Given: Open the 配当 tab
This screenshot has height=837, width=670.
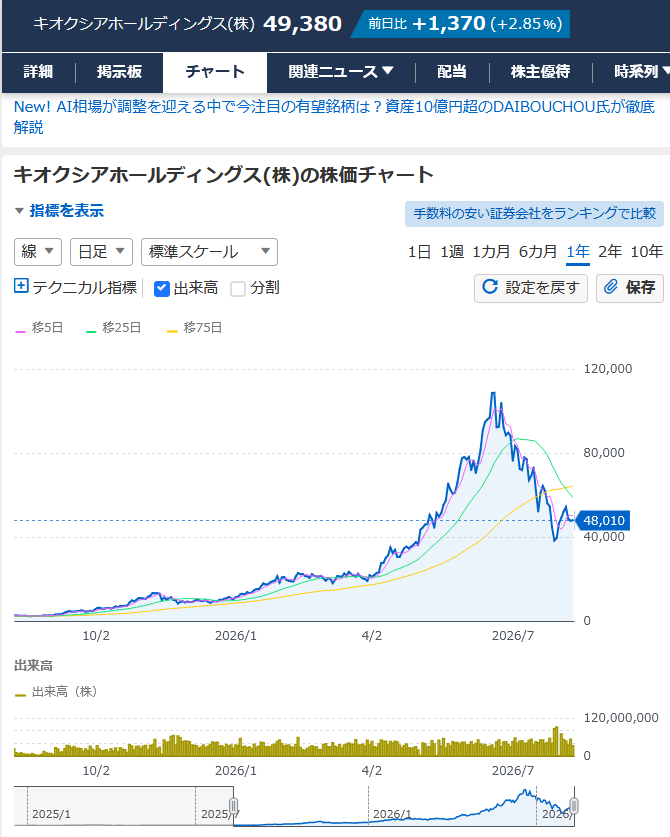Looking at the screenshot, I should [x=452, y=72].
